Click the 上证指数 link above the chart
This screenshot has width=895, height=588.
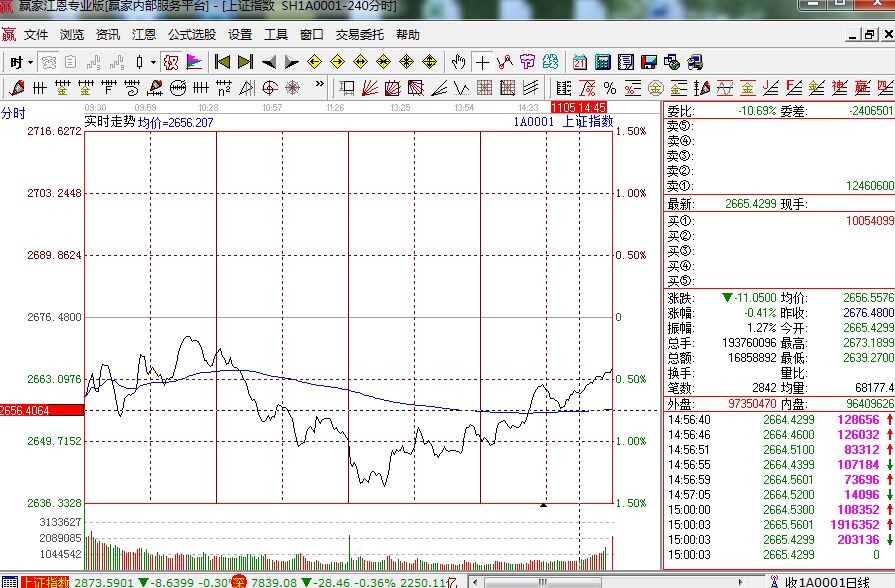tap(588, 122)
